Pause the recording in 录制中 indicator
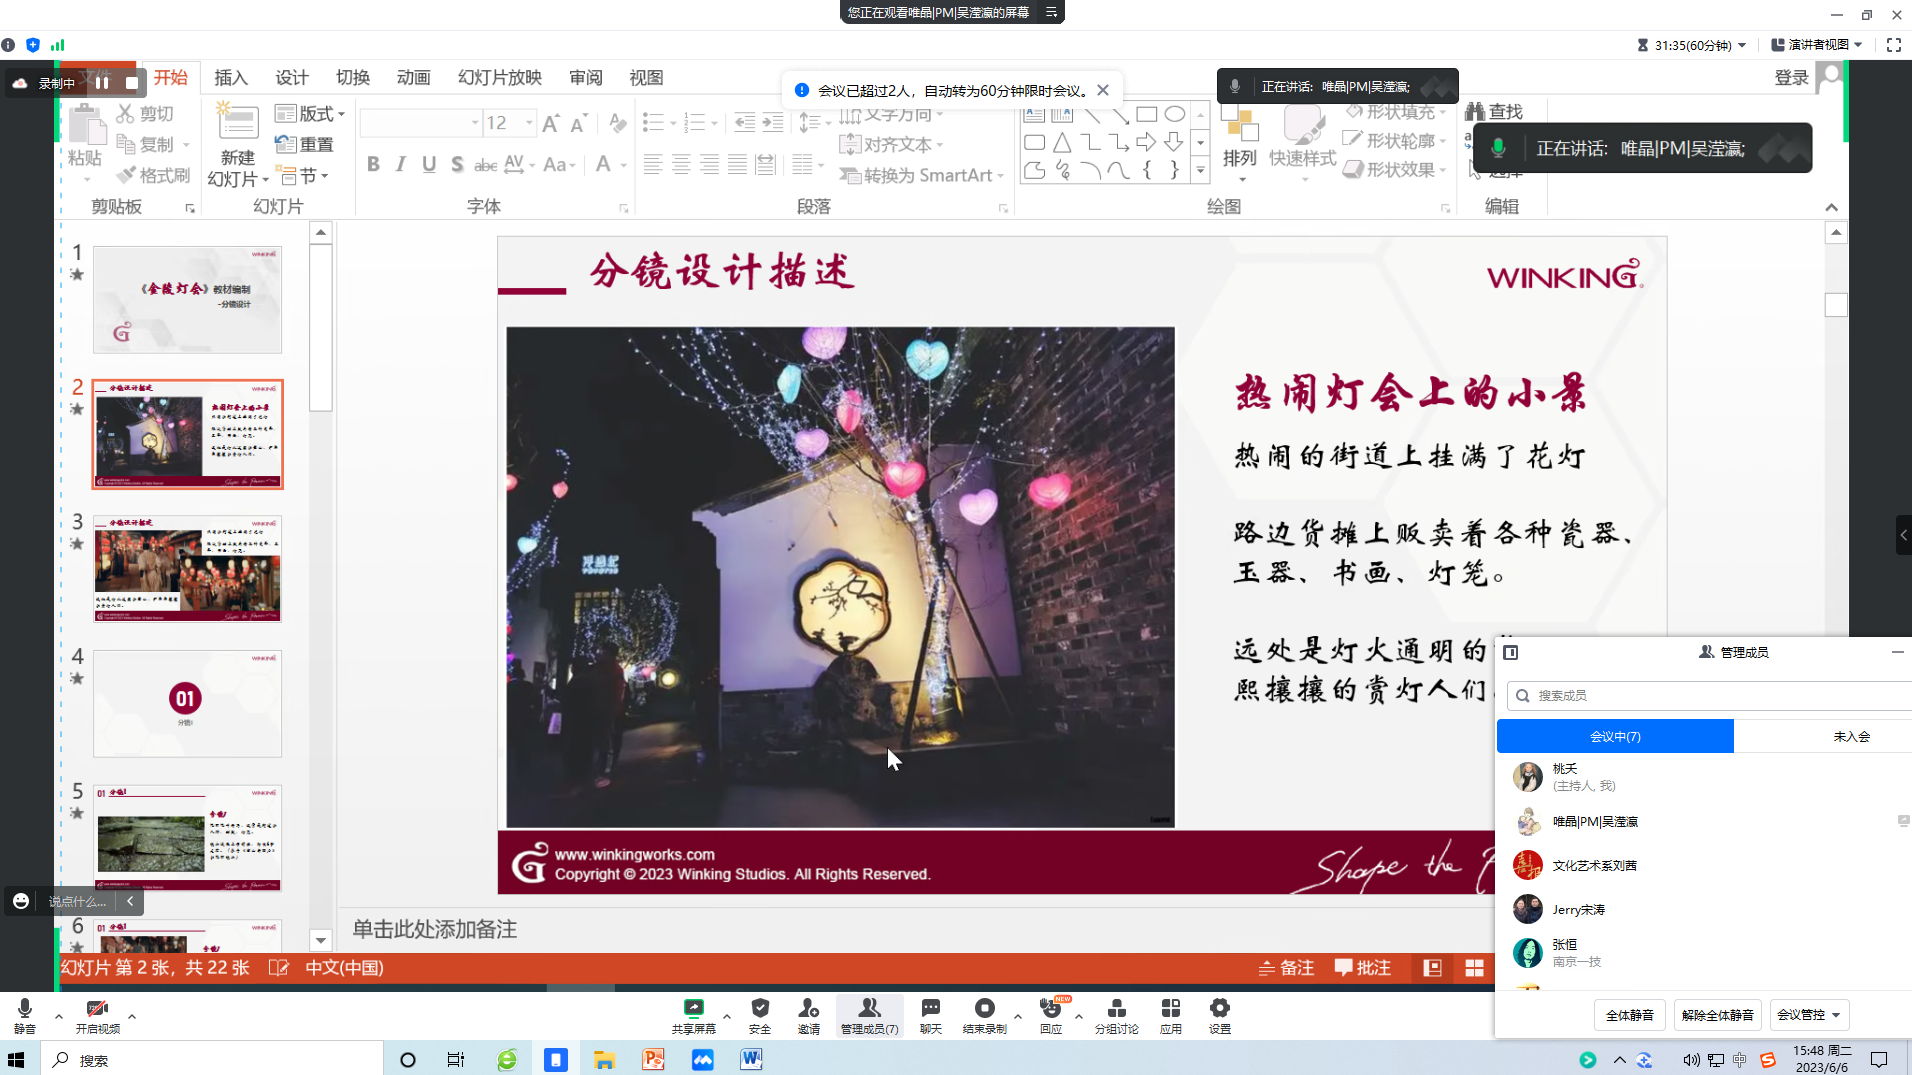 click(102, 83)
